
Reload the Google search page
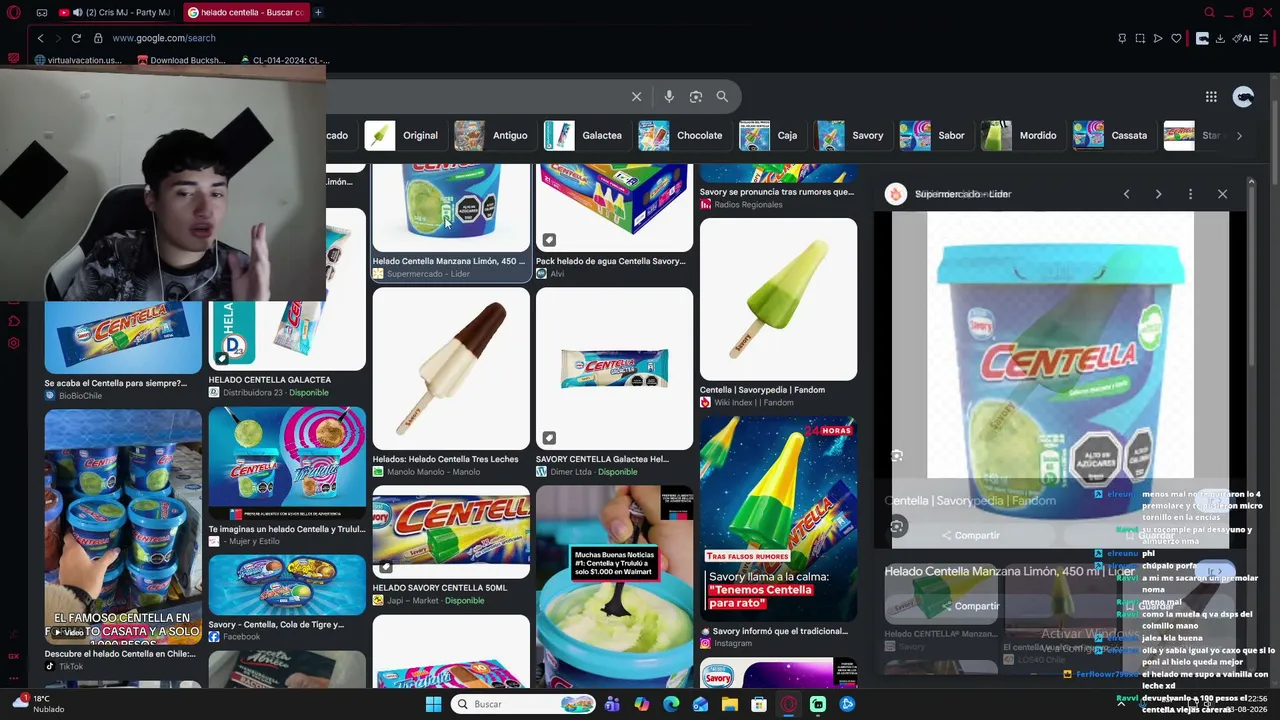[76, 38]
